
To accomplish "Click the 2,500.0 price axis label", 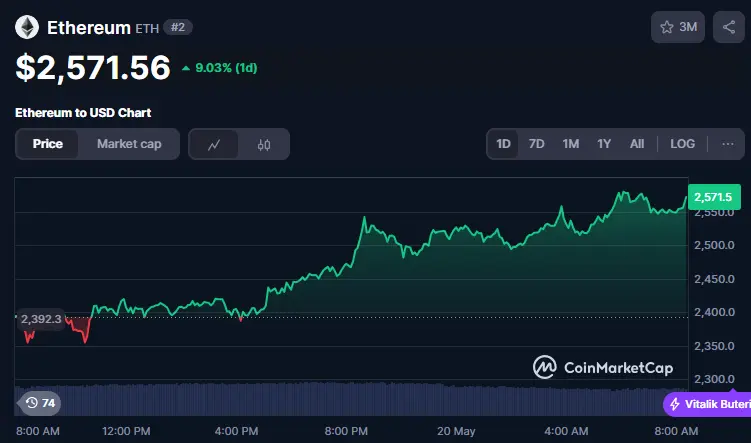I will pos(714,245).
